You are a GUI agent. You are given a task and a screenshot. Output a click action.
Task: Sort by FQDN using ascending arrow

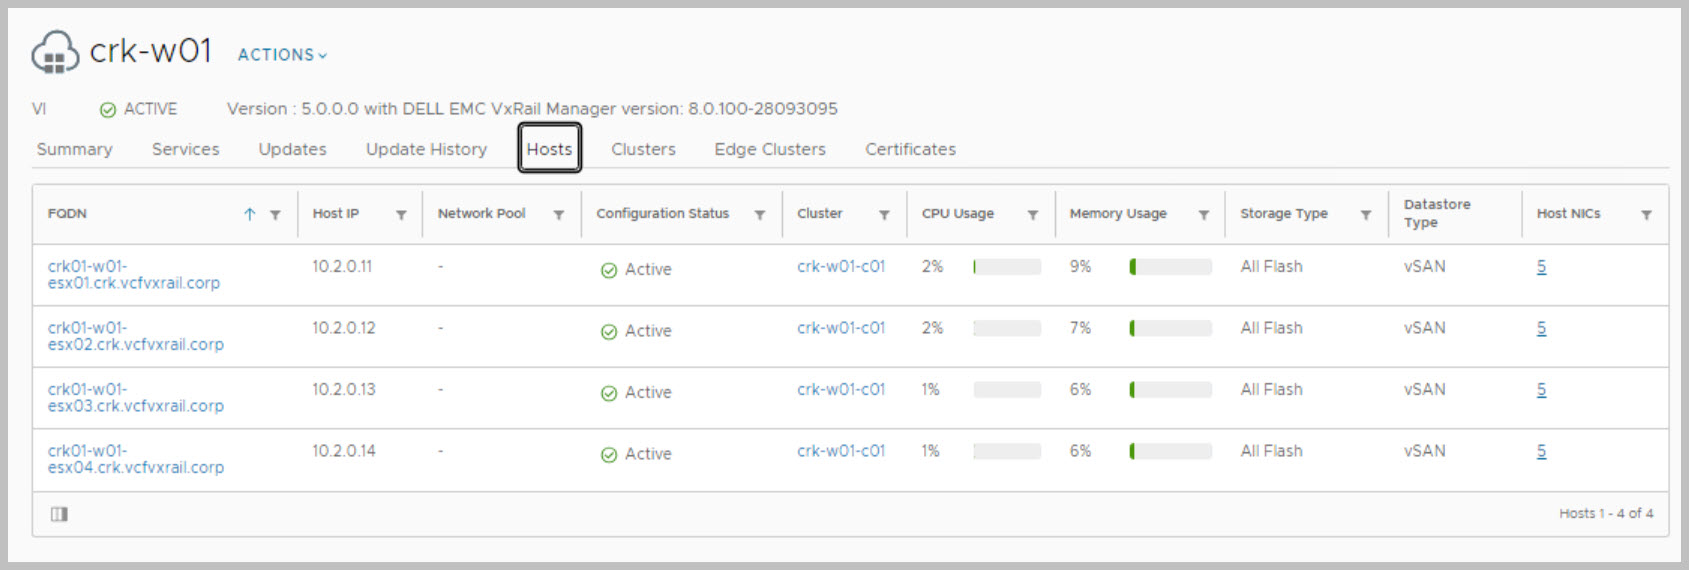coord(249,214)
